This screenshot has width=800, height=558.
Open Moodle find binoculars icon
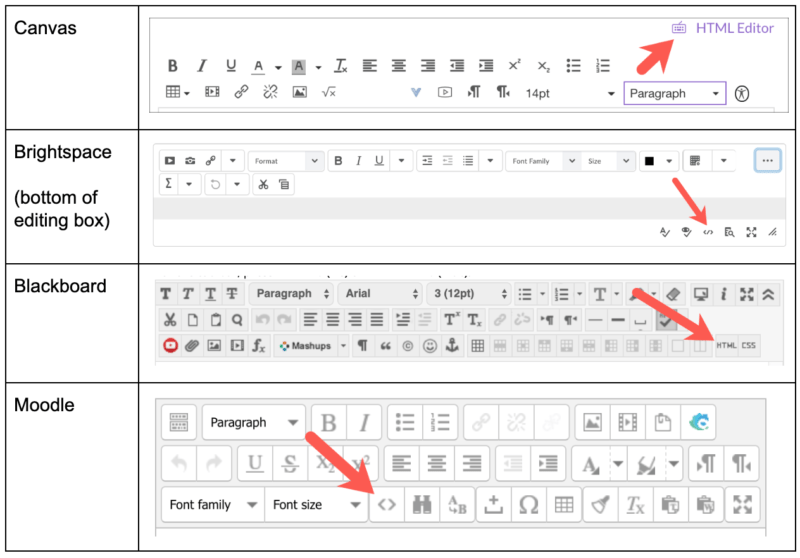pos(422,505)
